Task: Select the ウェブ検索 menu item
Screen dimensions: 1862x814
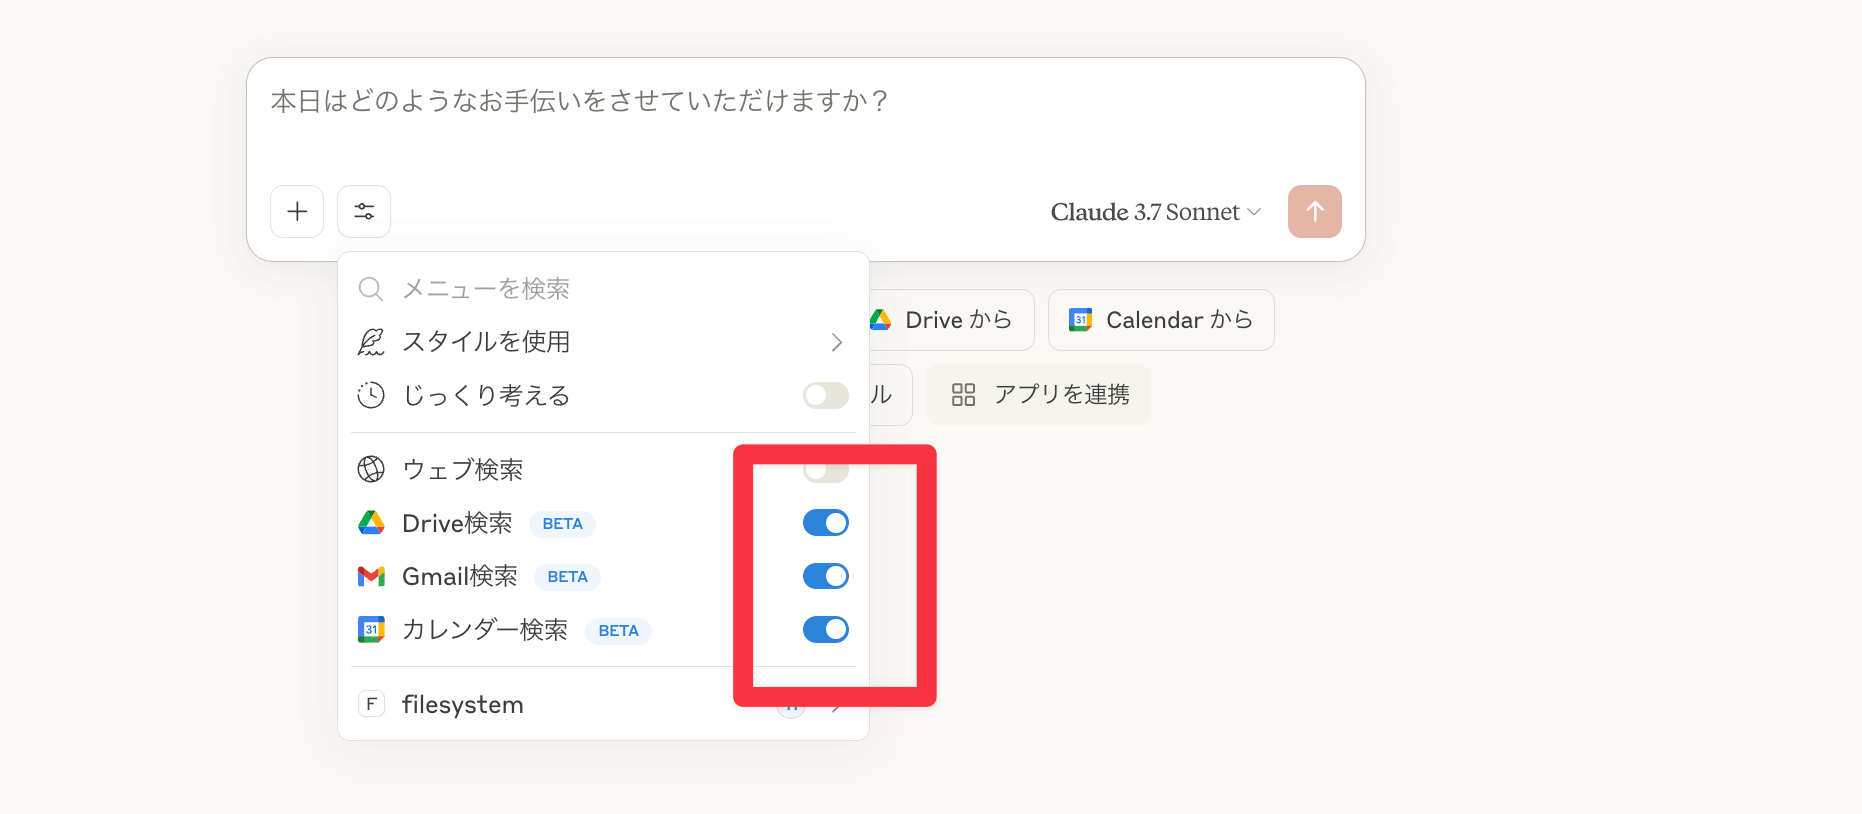Action: pyautogui.click(x=463, y=469)
